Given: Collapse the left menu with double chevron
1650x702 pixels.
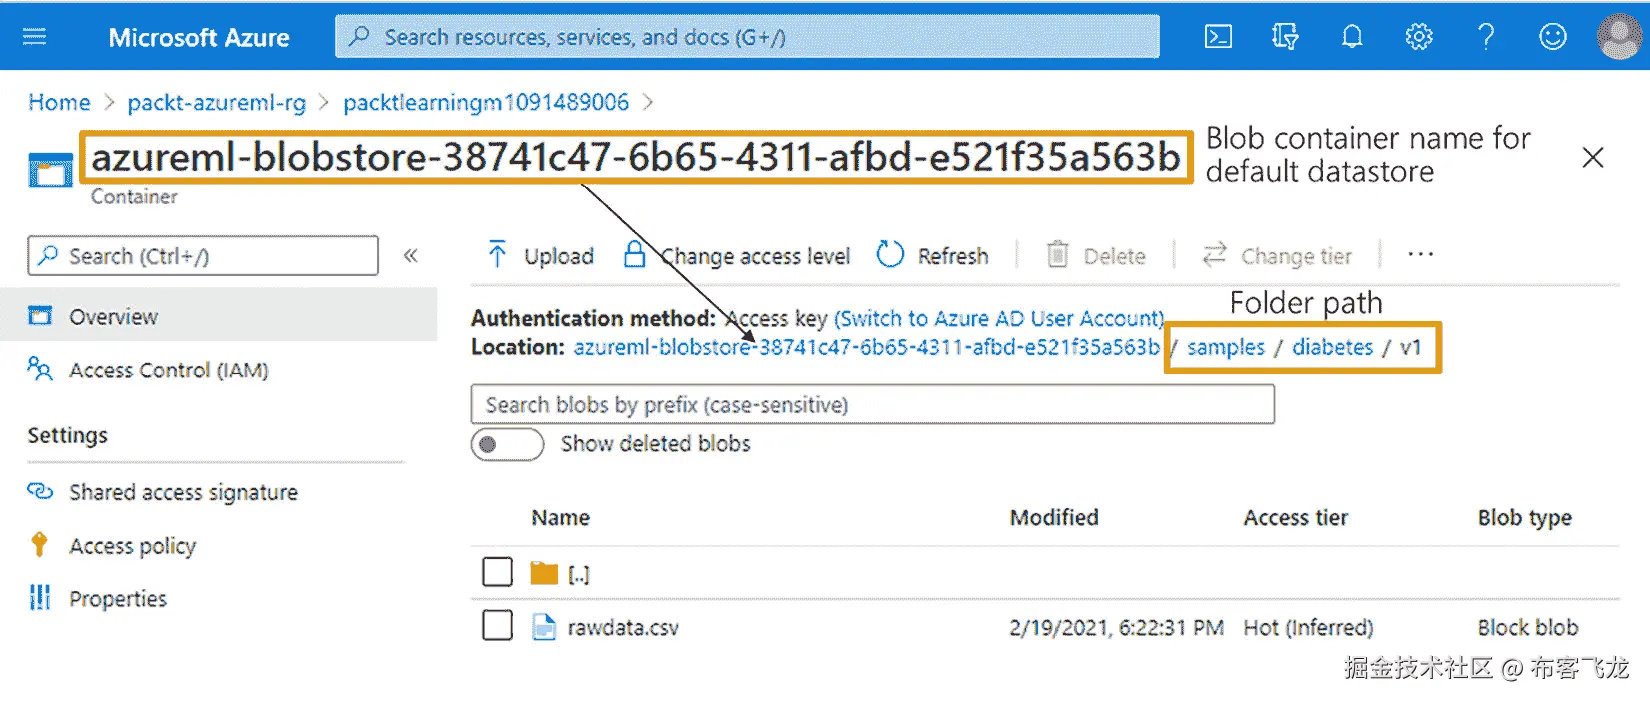Looking at the screenshot, I should click(410, 255).
